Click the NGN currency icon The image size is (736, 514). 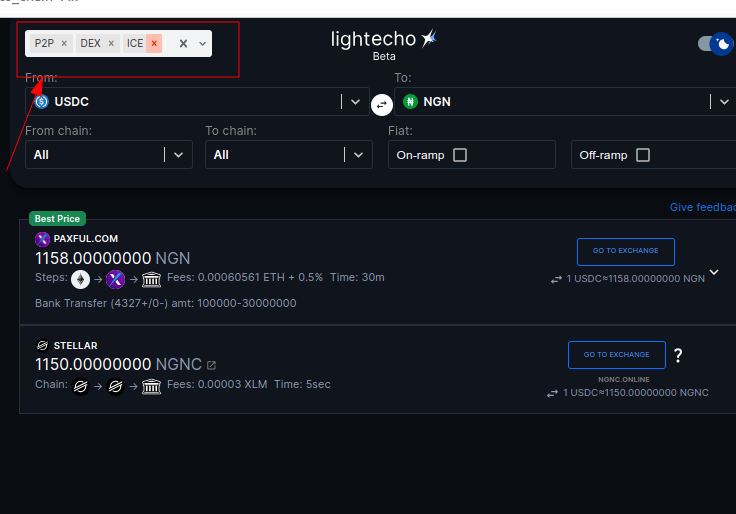(410, 101)
